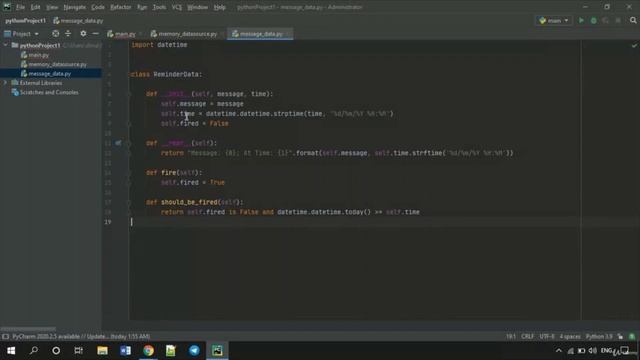This screenshot has height=360, width=640.
Task: Open File Explorer from taskbar
Action: [x=102, y=351]
